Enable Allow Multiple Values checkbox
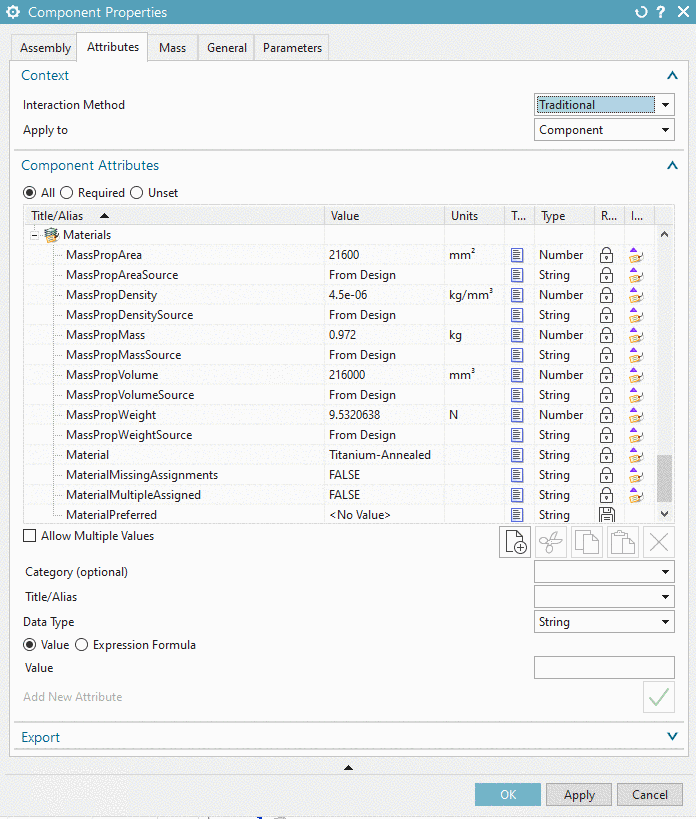Image resolution: width=696 pixels, height=819 pixels. pyautogui.click(x=30, y=536)
